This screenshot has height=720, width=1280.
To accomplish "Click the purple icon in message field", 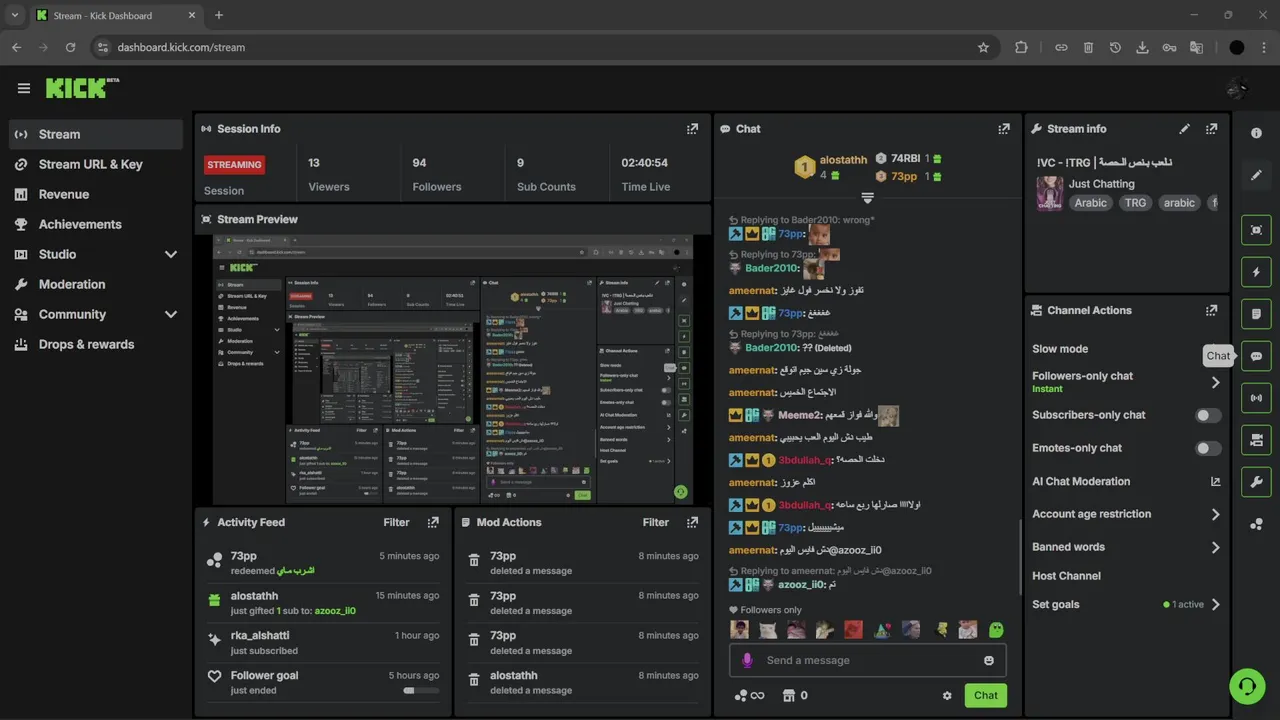I will pos(747,660).
